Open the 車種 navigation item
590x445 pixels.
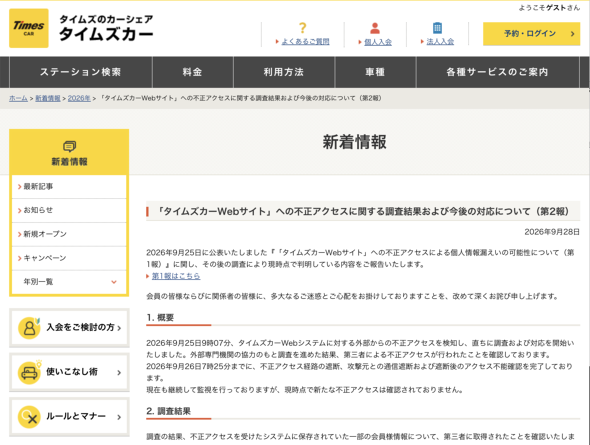(x=375, y=72)
